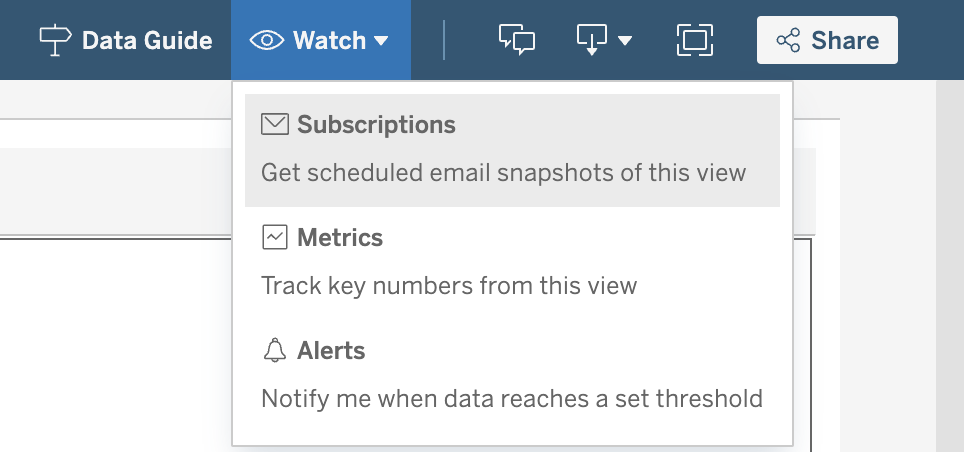Select Subscriptions menu entry
The width and height of the screenshot is (964, 452).
click(x=512, y=150)
